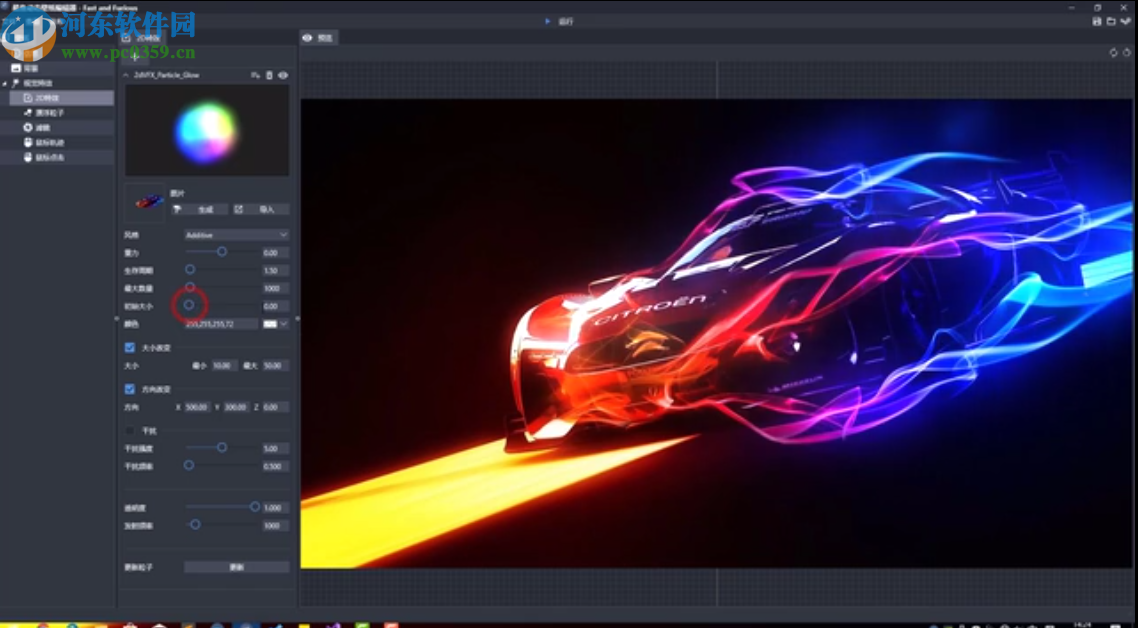Click the Run play icon in the top bar
Viewport: 1138px width, 628px height.
[548, 21]
